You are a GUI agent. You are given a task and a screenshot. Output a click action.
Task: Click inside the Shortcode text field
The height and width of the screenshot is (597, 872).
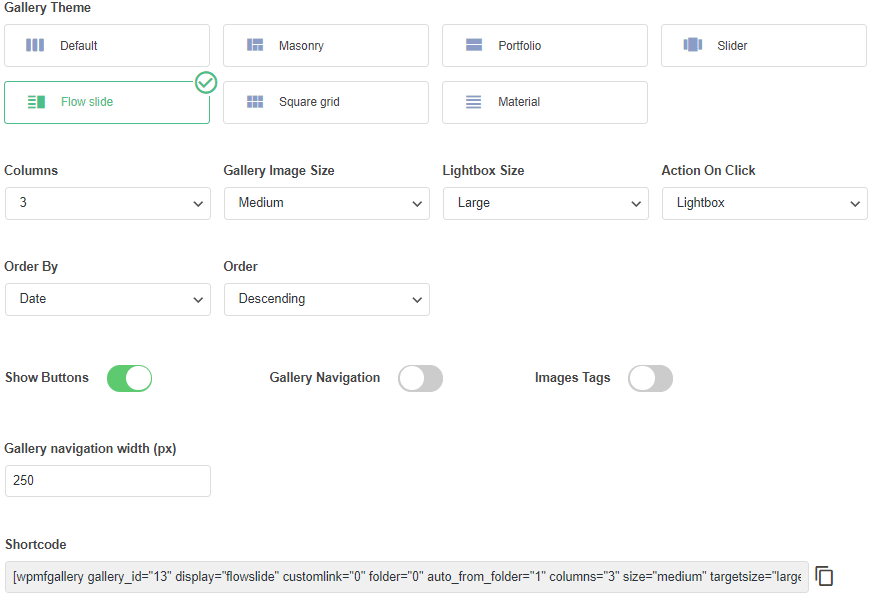coord(406,577)
